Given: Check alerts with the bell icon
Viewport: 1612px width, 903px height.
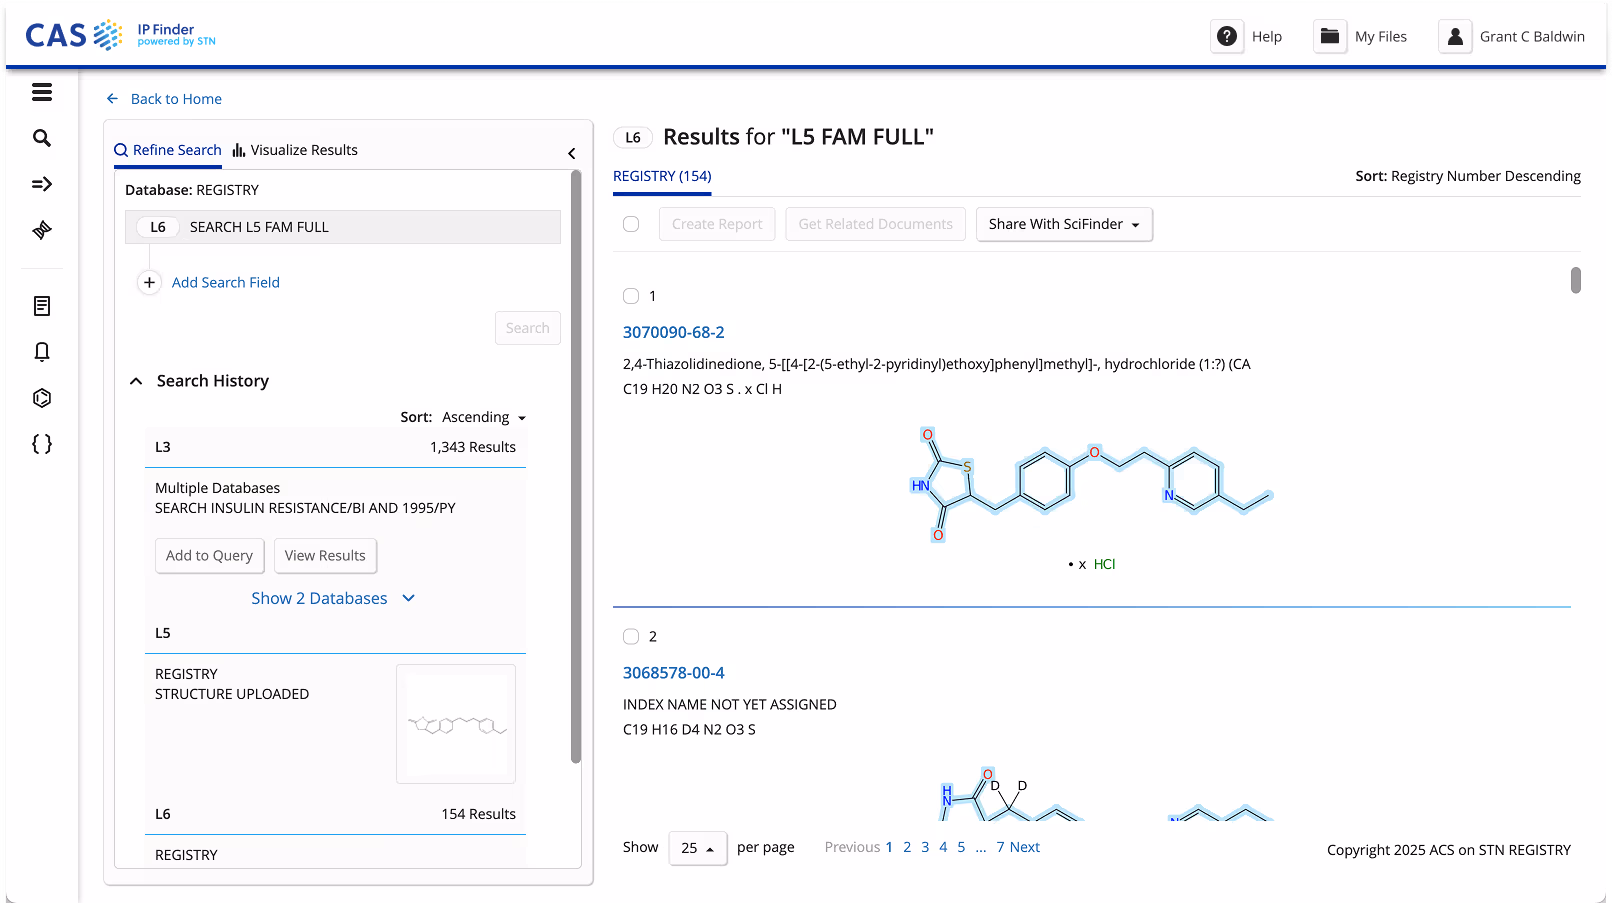Looking at the screenshot, I should pos(42,351).
